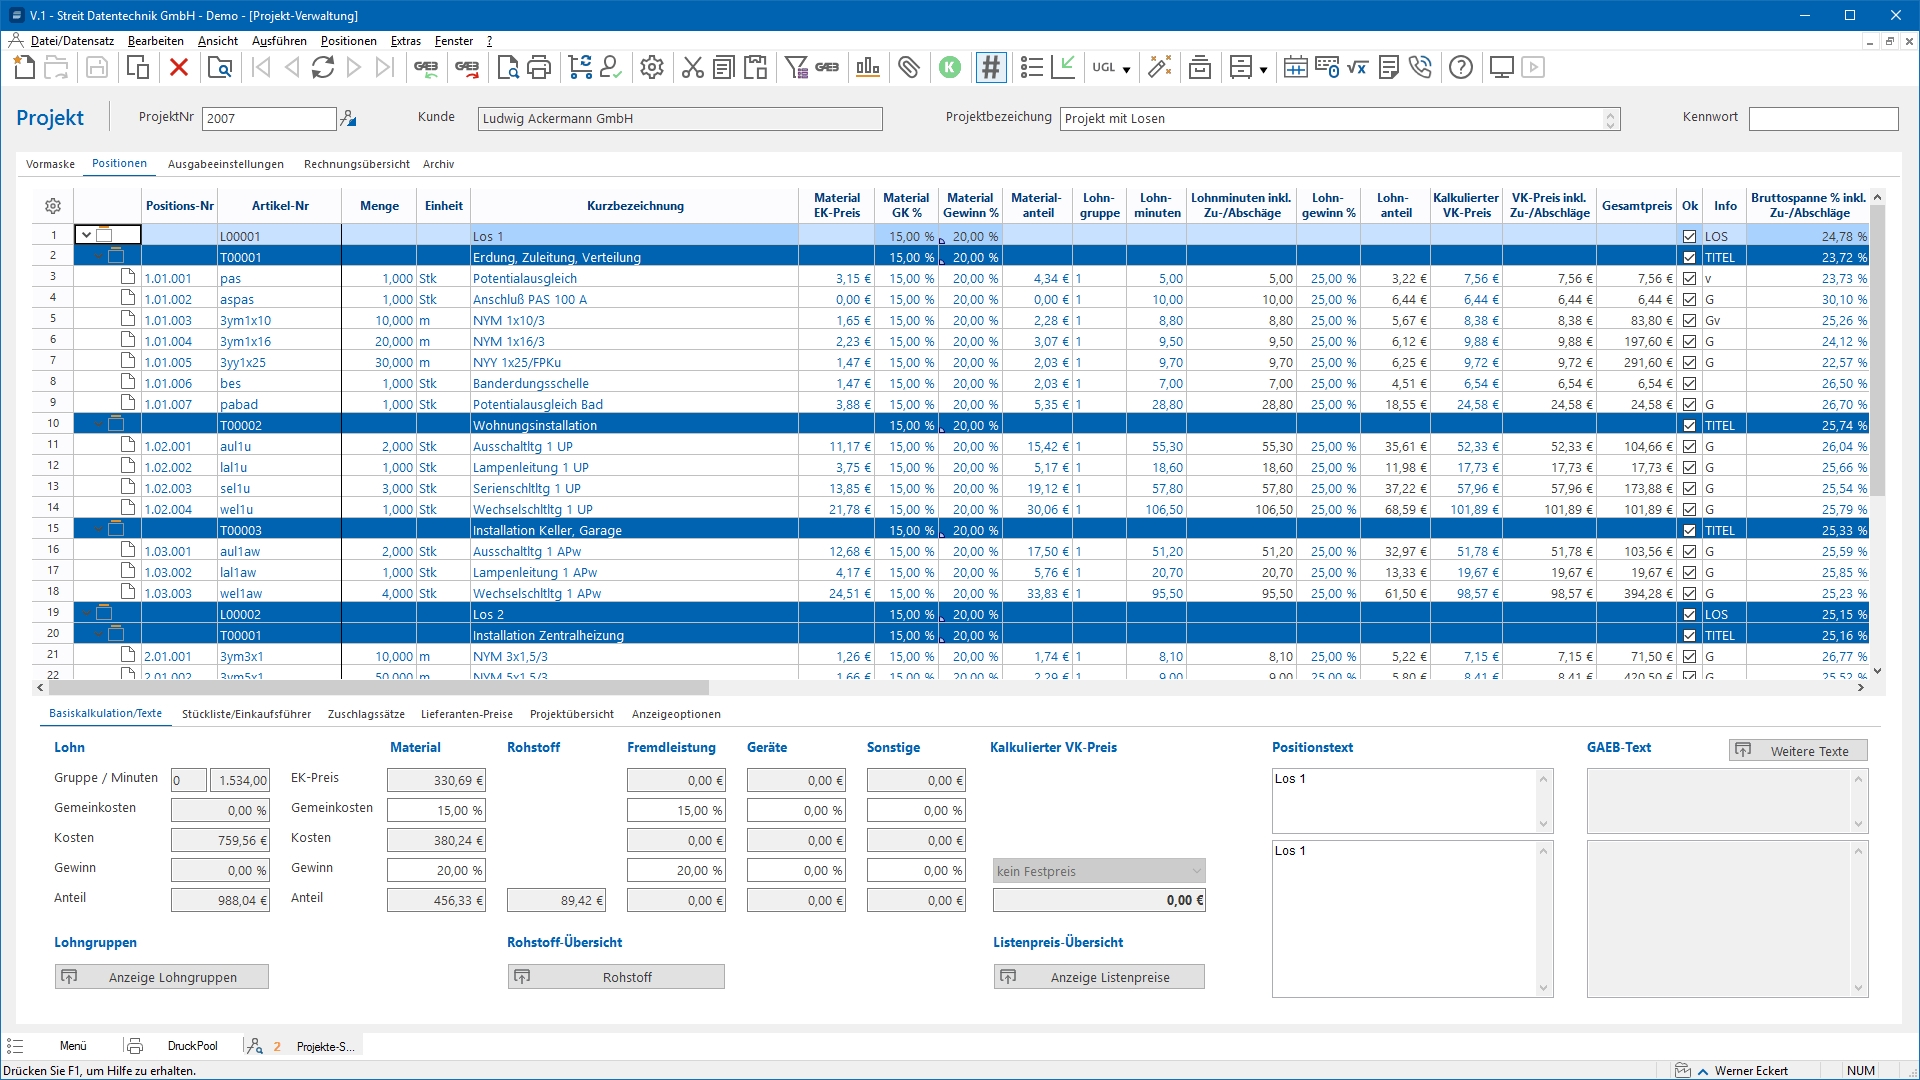Viewport: 1920px width, 1080px height.
Task: Click the Weitere Texte button
Action: [1797, 751]
